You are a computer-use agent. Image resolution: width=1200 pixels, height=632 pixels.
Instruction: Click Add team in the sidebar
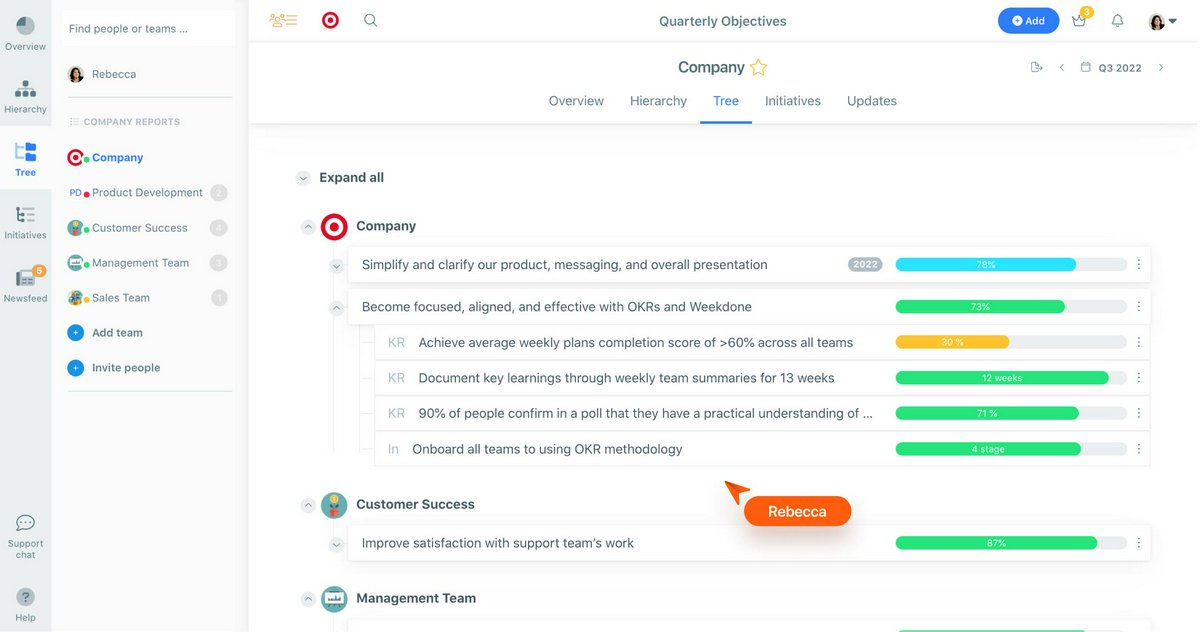tap(117, 333)
